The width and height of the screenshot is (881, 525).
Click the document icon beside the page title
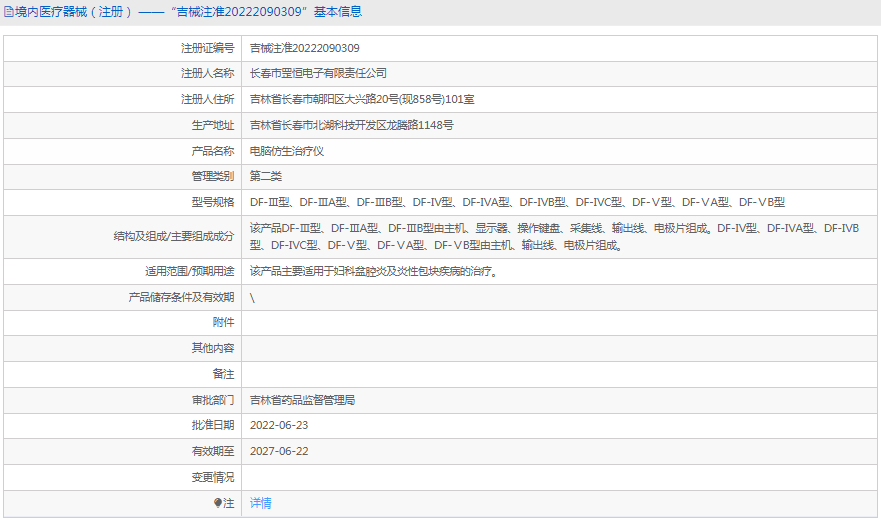point(9,12)
